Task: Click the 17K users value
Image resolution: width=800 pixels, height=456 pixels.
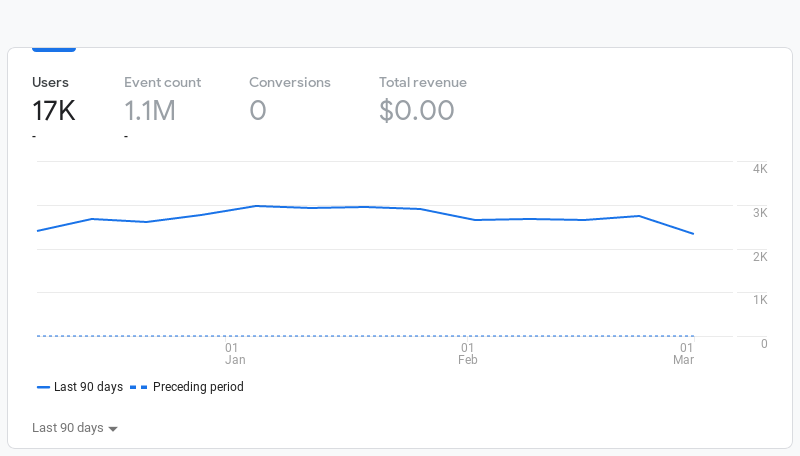Action: 54,111
